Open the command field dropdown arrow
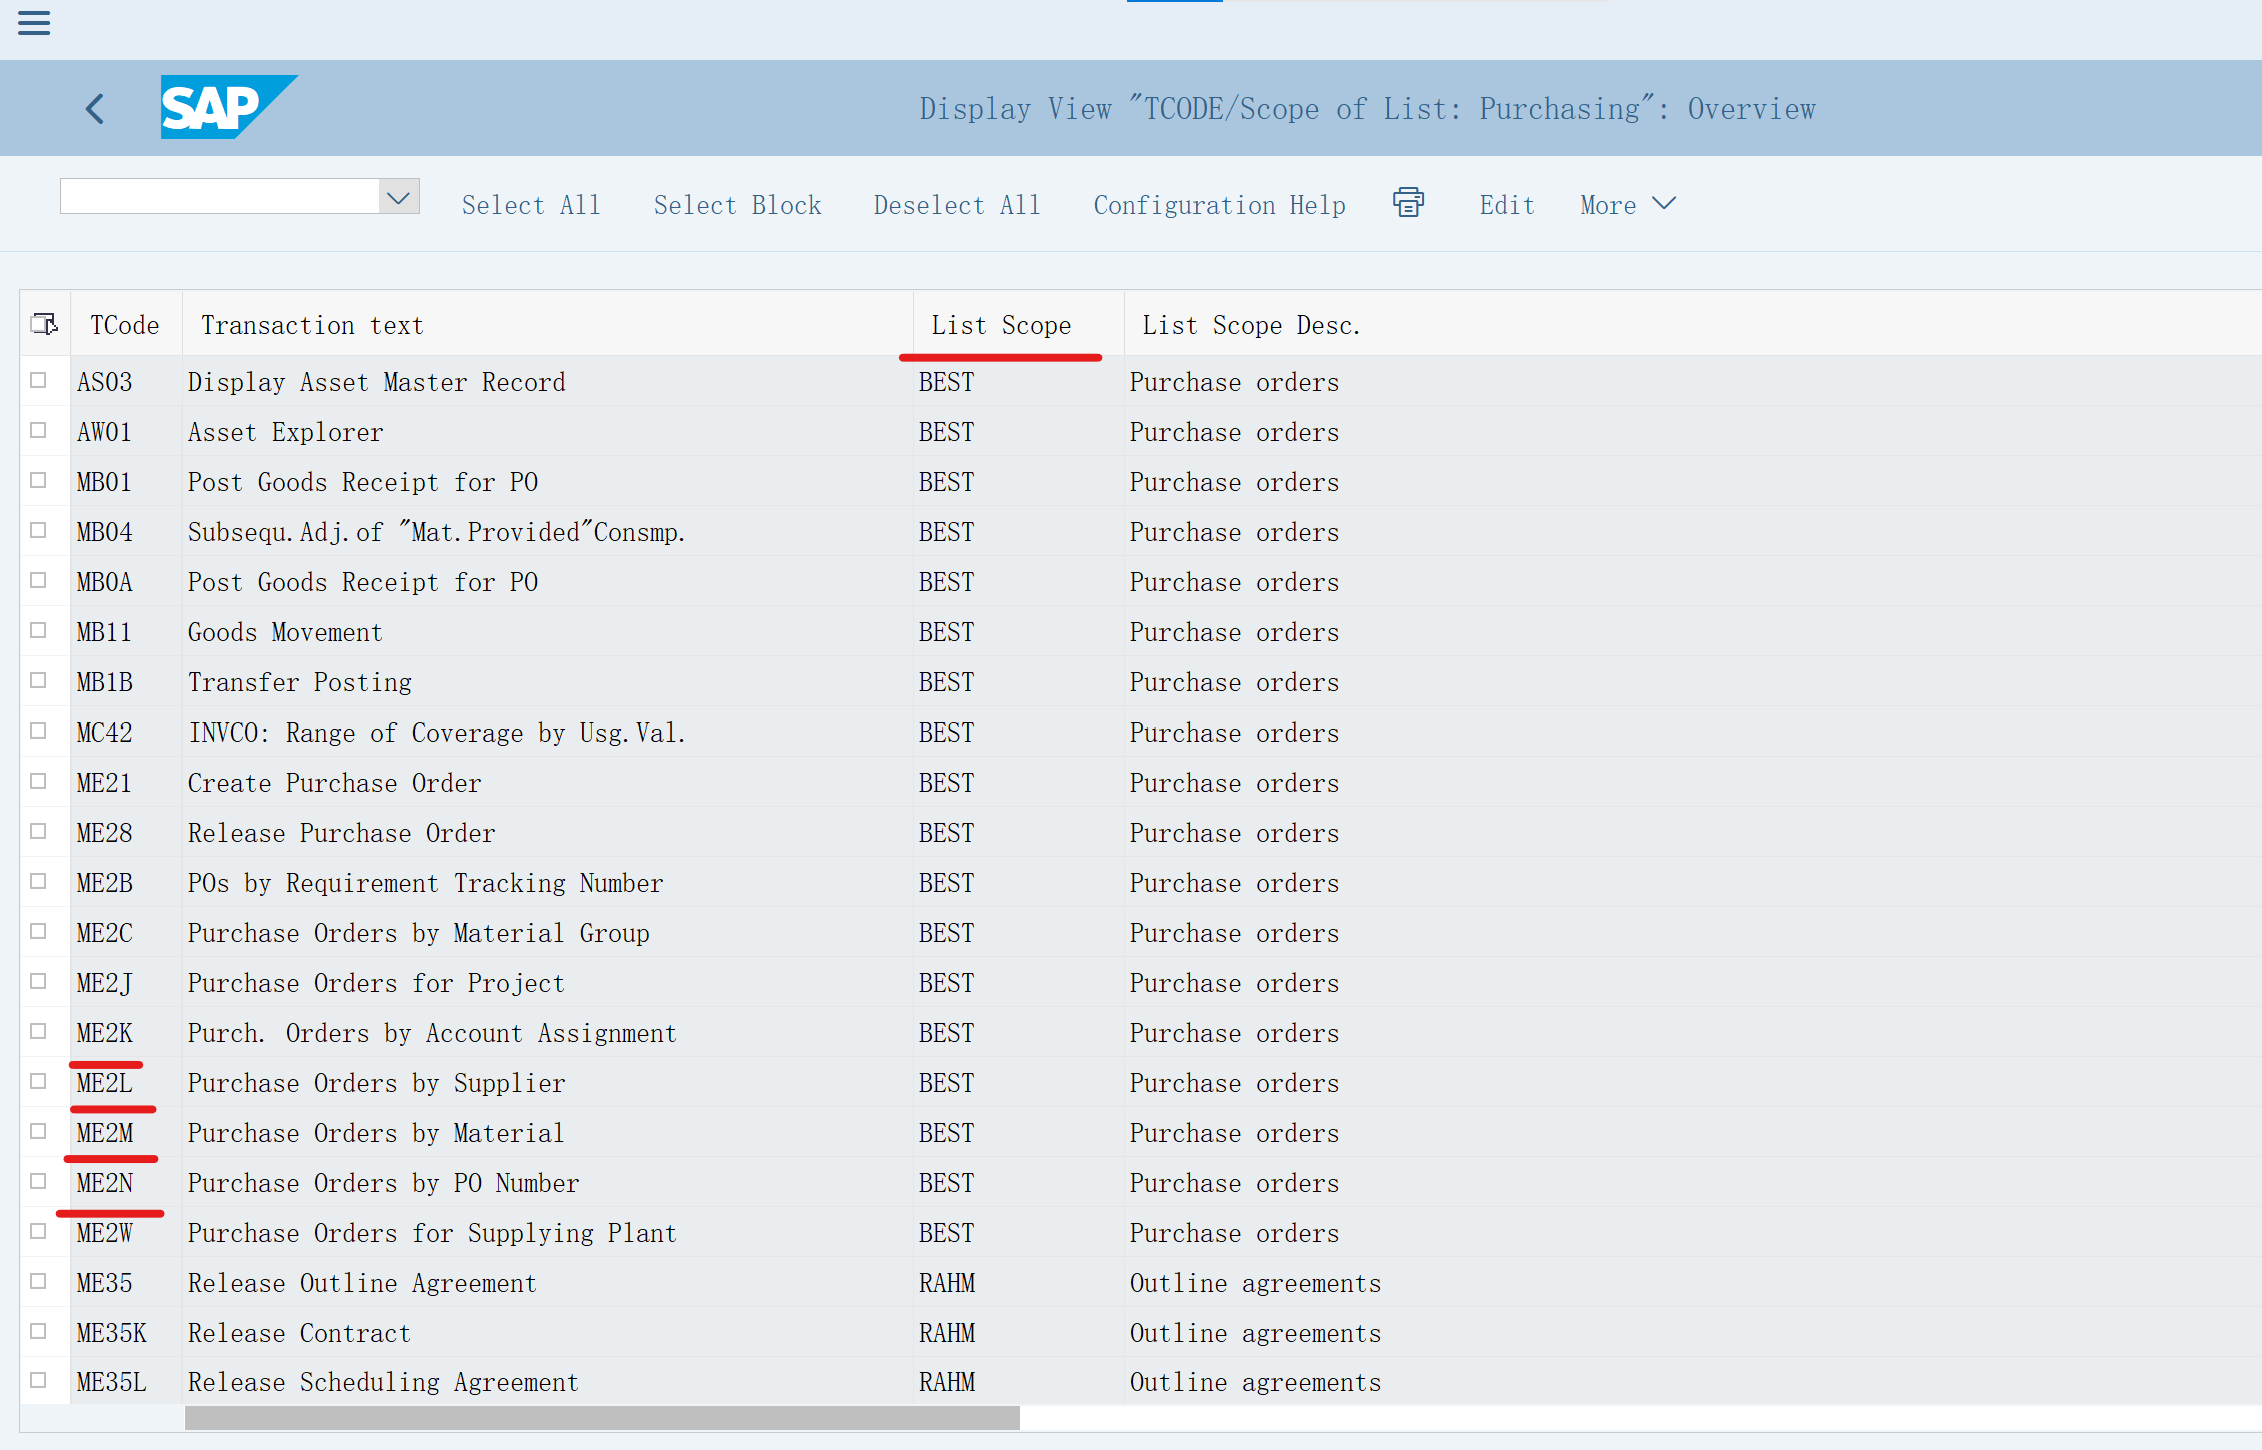Viewport: 2262px width, 1450px height. click(x=399, y=197)
